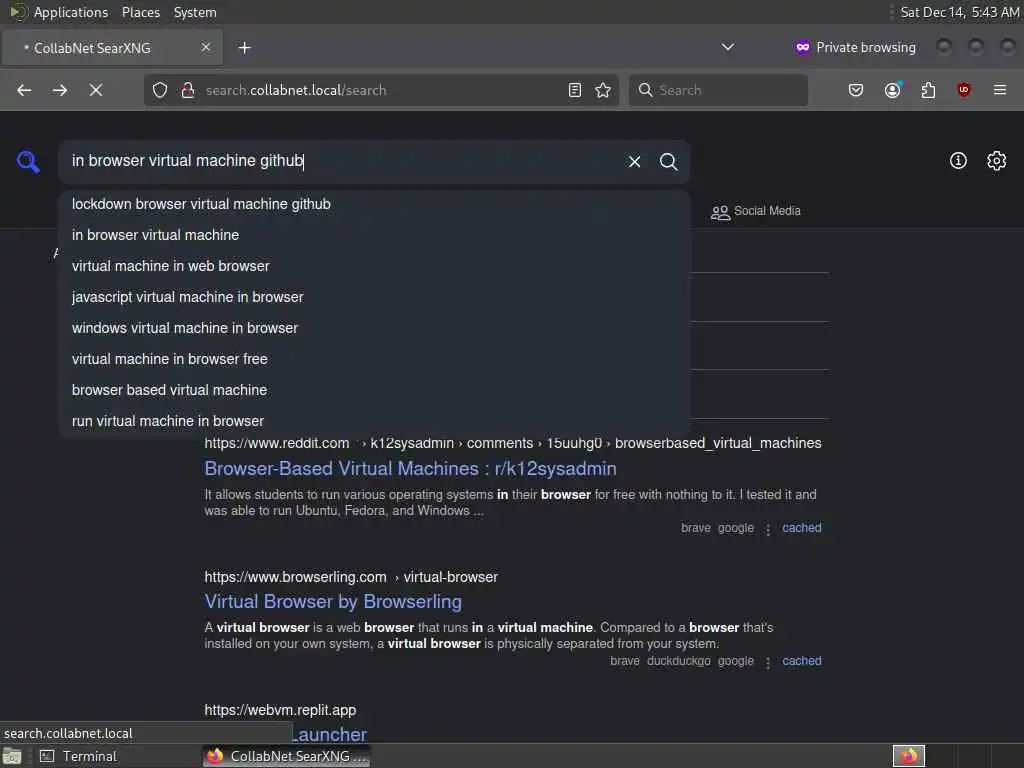Open Pocket save icon
Viewport: 1024px width, 768px height.
(x=856, y=90)
